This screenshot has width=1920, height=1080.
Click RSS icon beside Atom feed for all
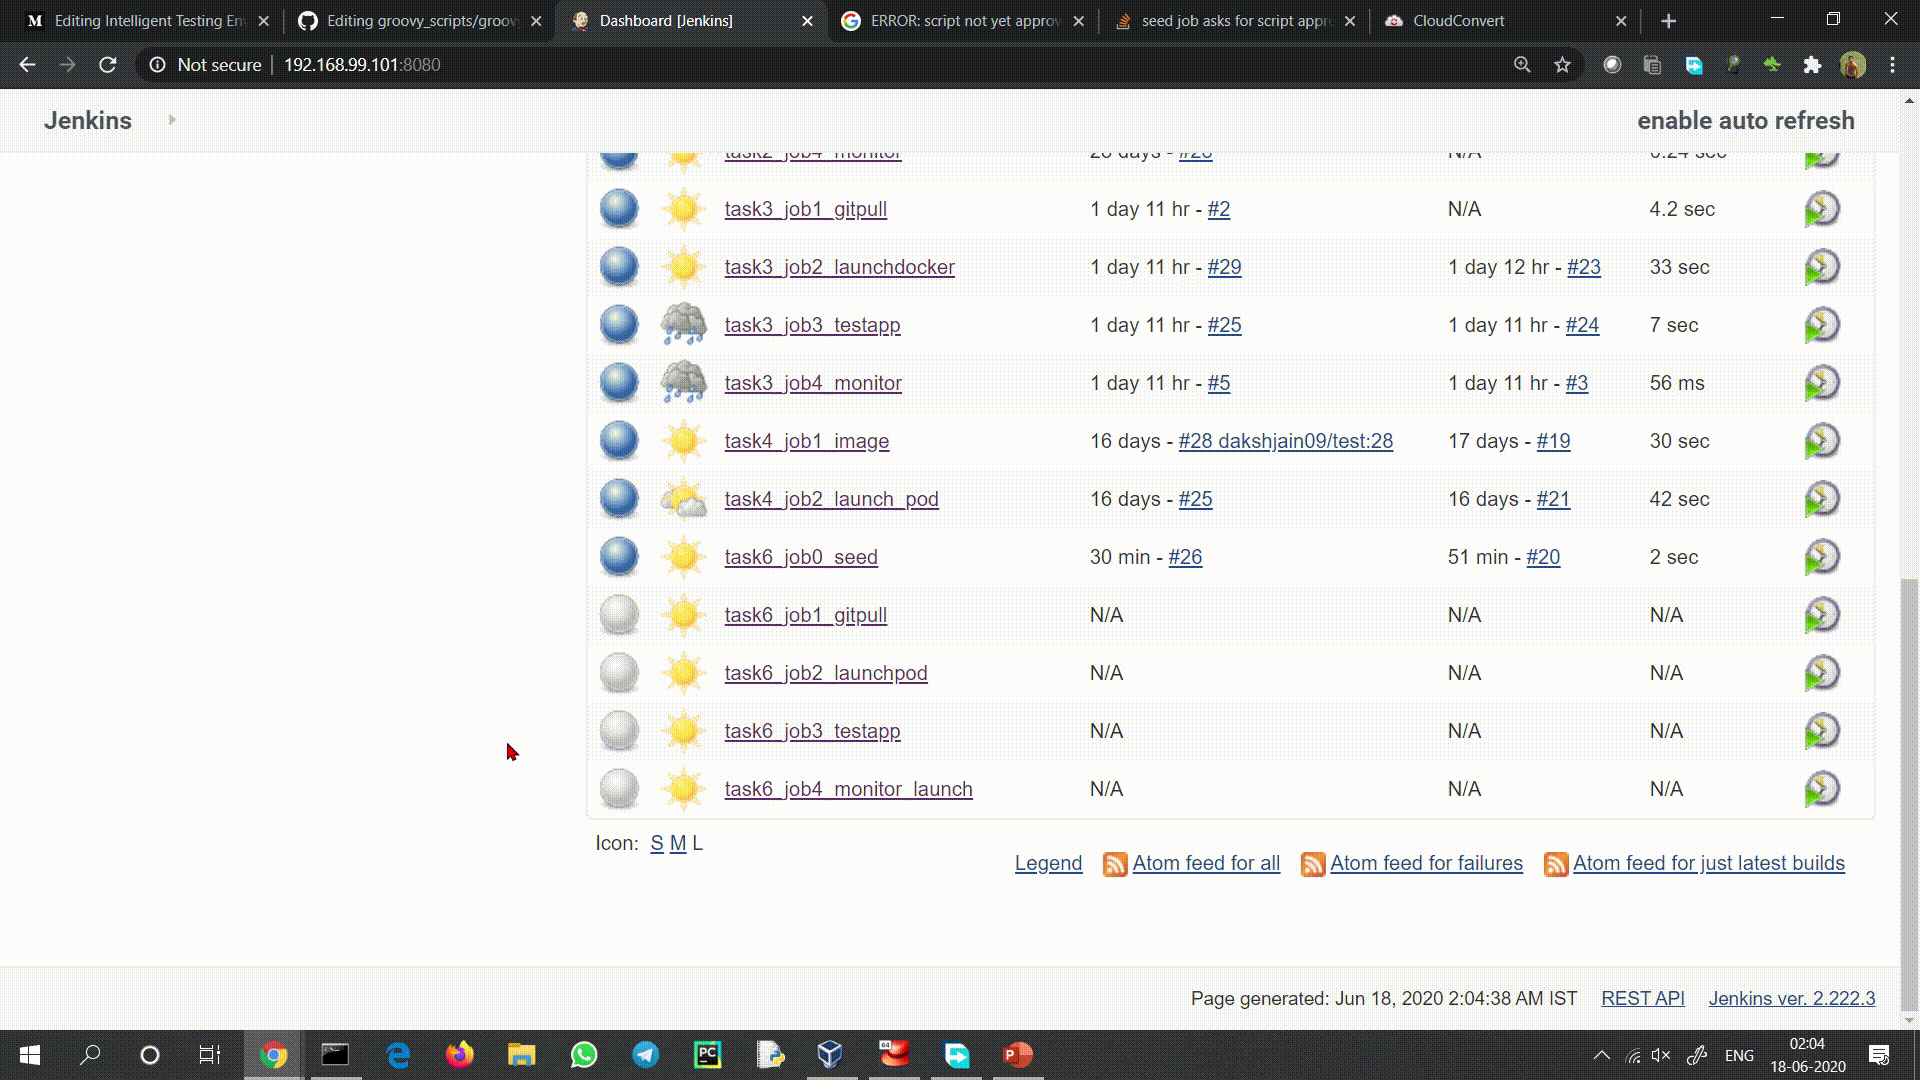1115,864
